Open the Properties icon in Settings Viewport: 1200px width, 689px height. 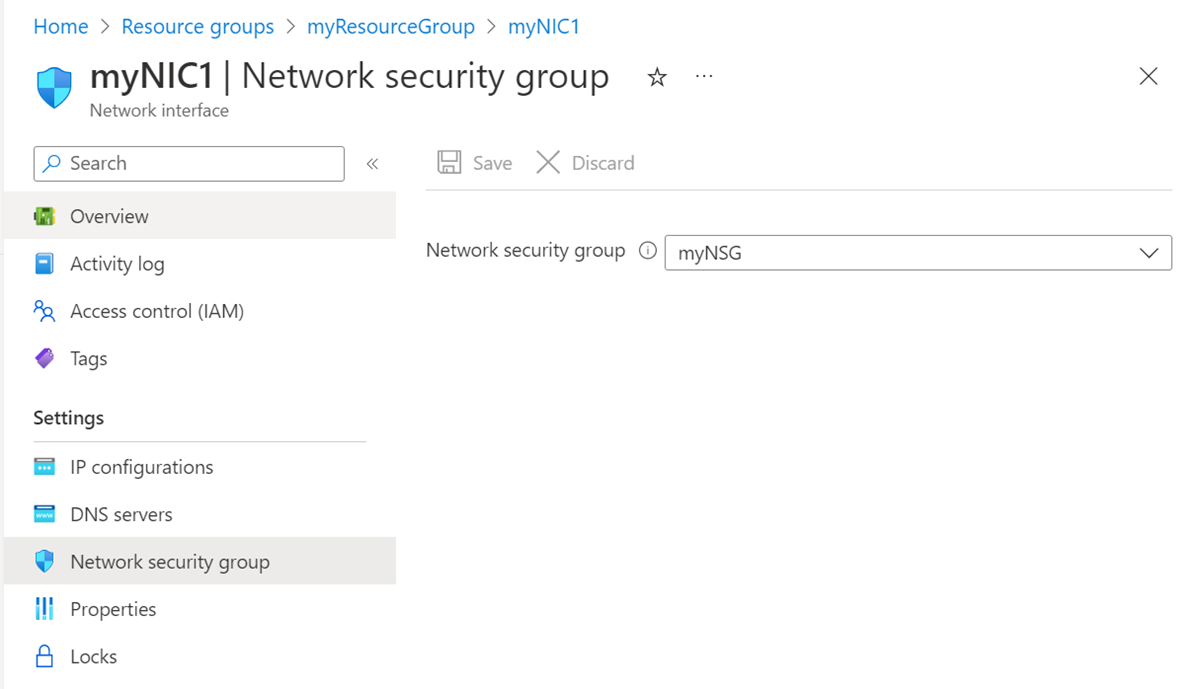click(x=44, y=608)
